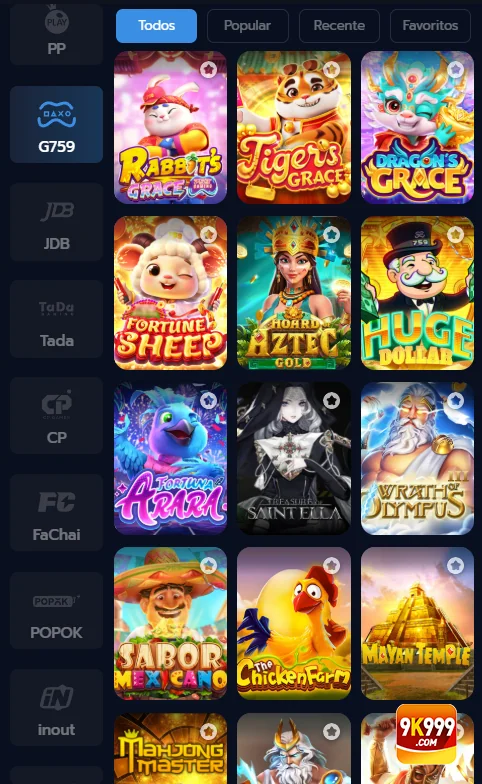Screen dimensions: 482x784
Task: Toggle favorite star on Huge Dollar
Action: [456, 234]
